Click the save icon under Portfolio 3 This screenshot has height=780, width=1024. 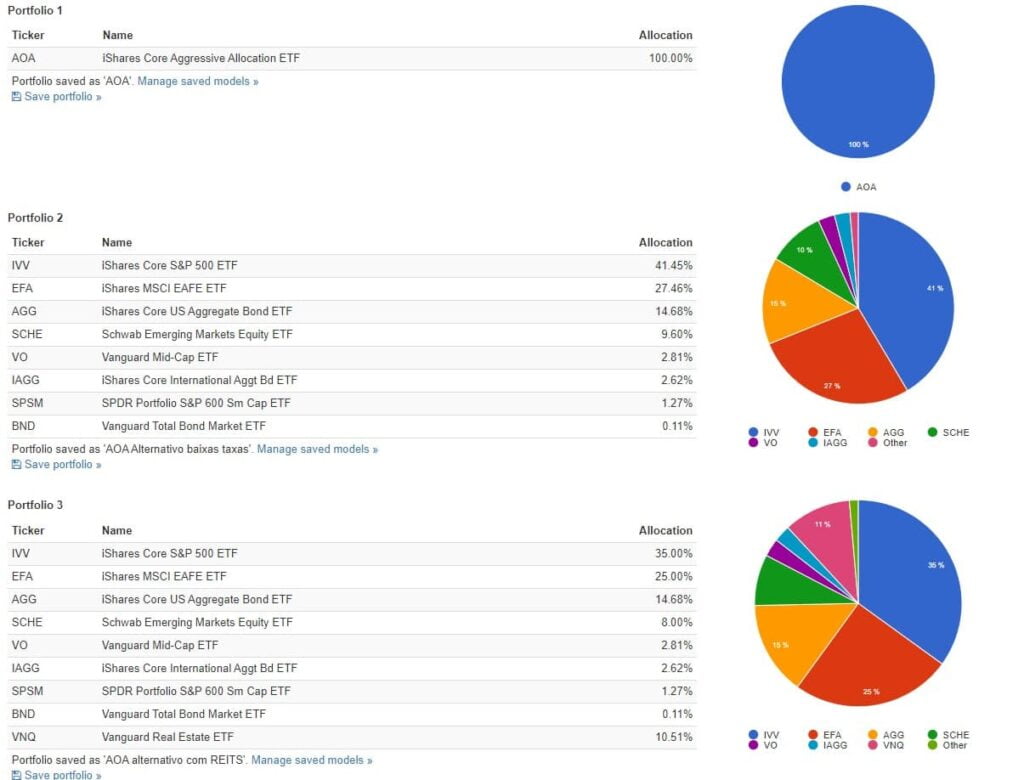point(16,775)
